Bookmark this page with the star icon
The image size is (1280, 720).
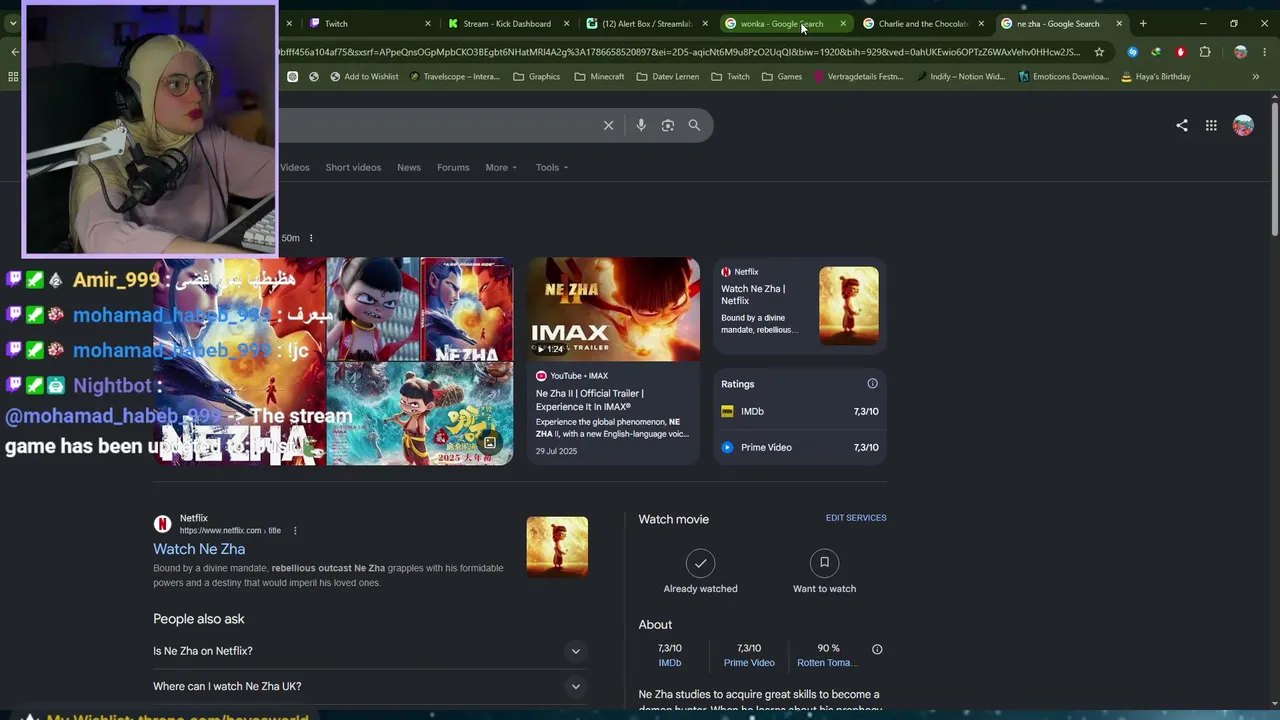[1099, 52]
